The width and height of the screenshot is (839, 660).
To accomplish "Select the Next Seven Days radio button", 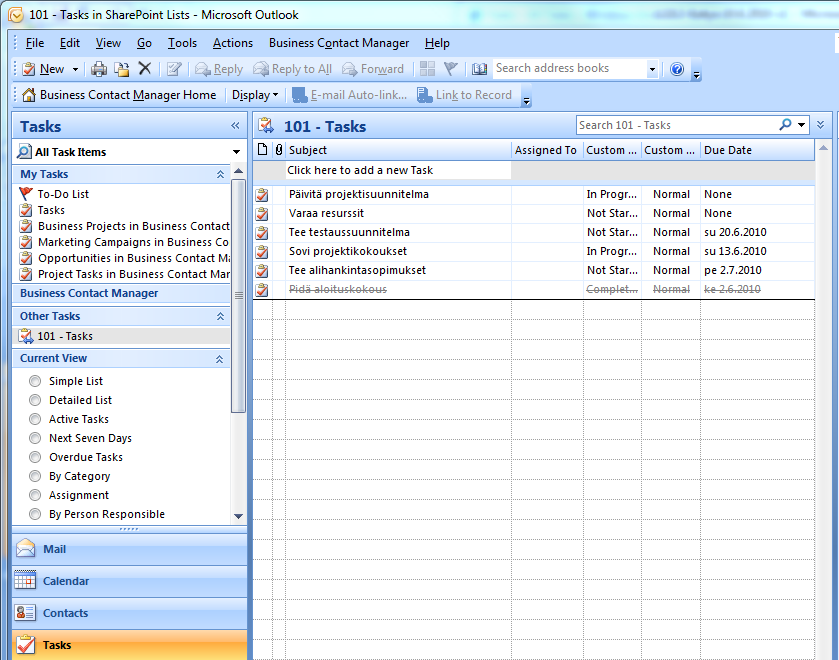I will (35, 438).
